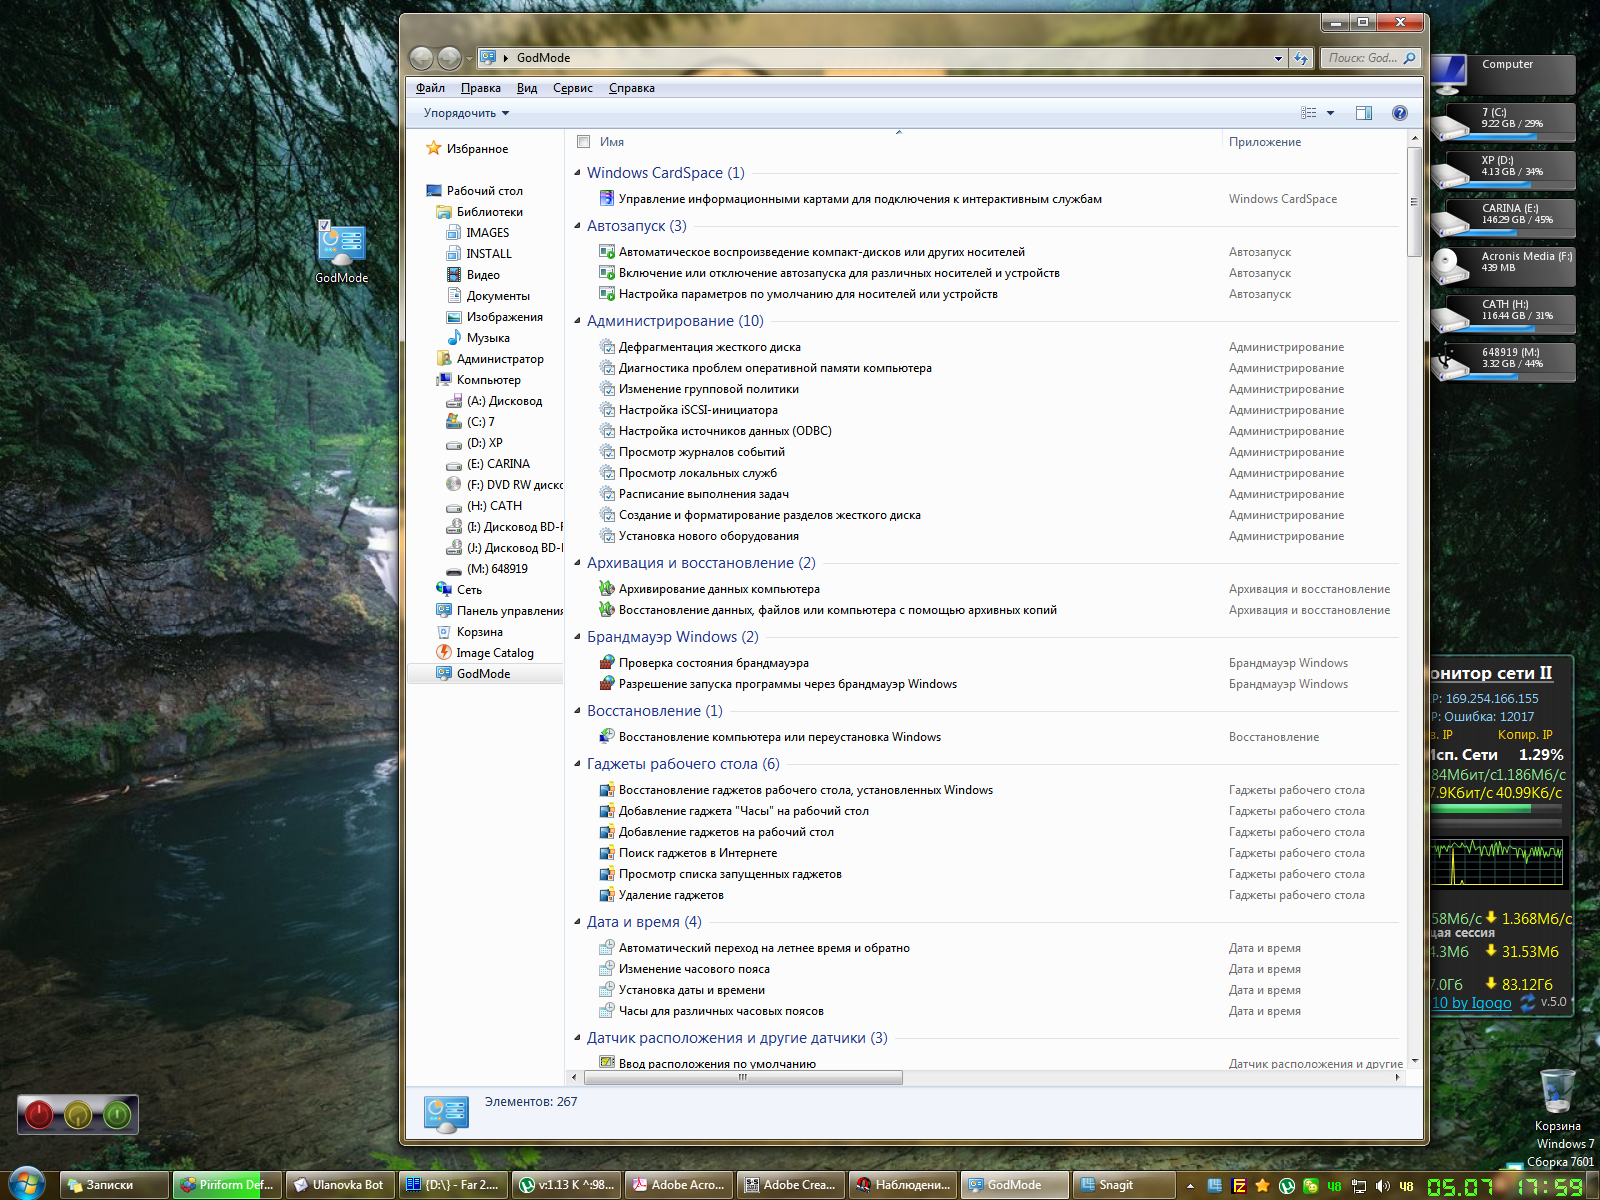1600x1200 pixels.
Task: Collapse the Администрирование group
Action: point(578,321)
